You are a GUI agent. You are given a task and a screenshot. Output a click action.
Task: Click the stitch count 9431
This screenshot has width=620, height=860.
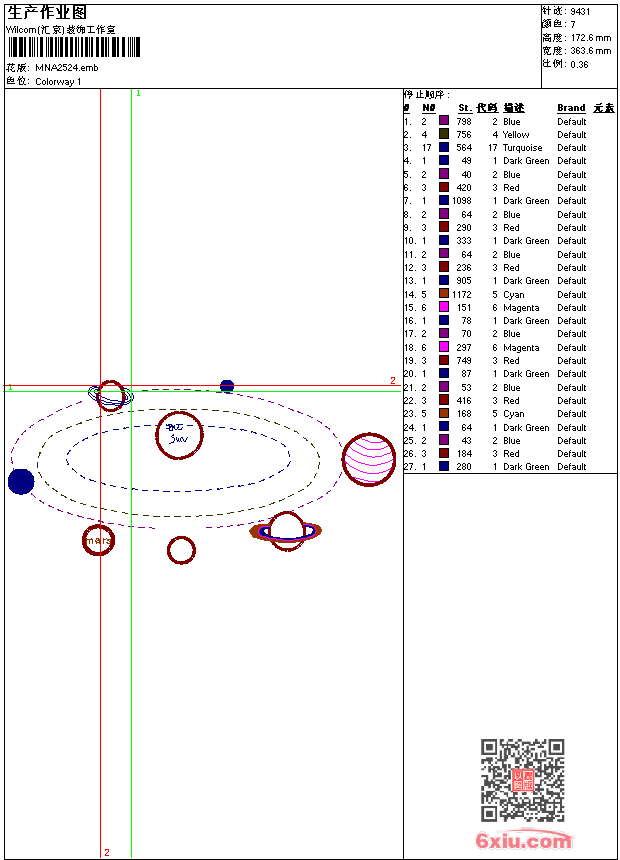(580, 12)
